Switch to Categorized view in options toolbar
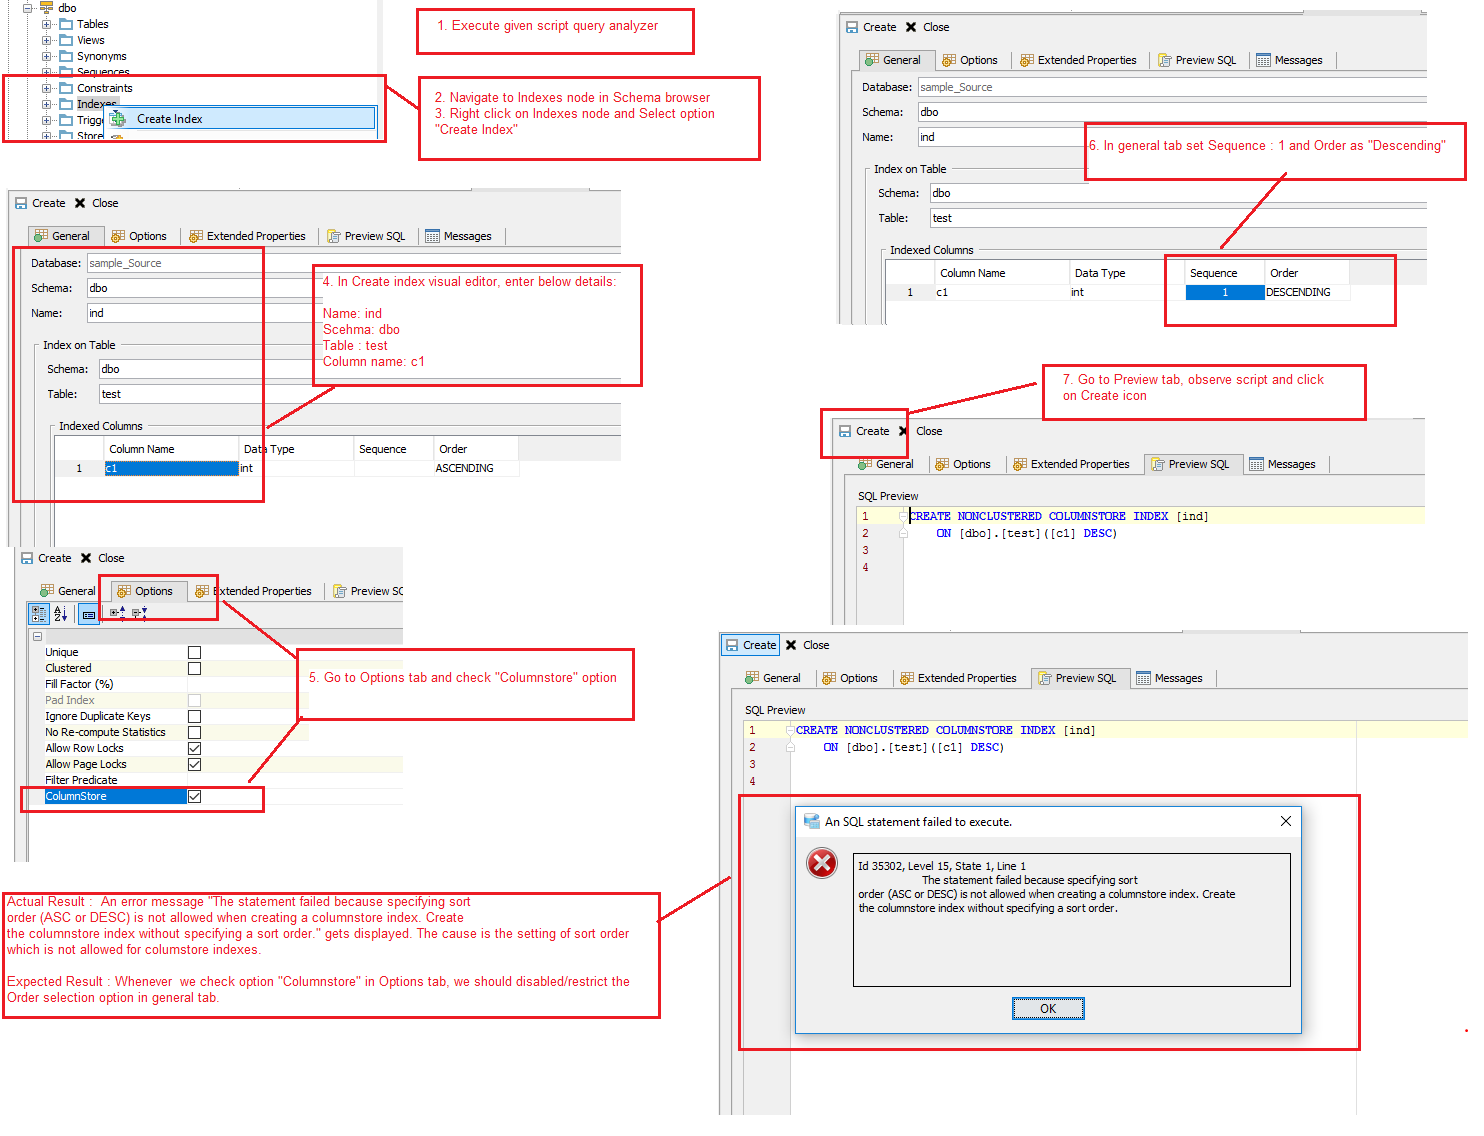Viewport: 1484px width, 1136px height. point(39,613)
